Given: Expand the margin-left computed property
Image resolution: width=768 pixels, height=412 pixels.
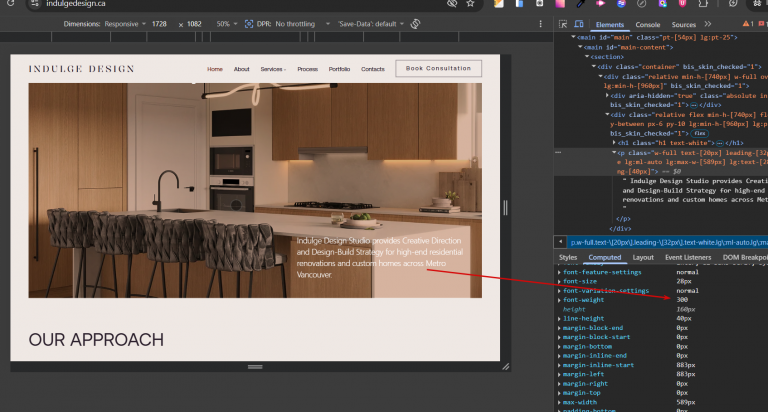Looking at the screenshot, I should pyautogui.click(x=559, y=374).
